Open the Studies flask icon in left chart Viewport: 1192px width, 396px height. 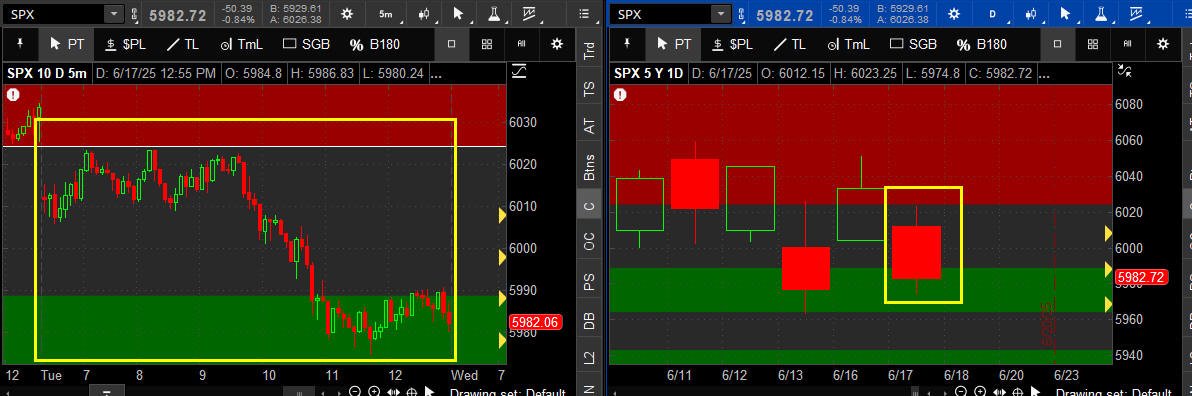click(x=493, y=14)
